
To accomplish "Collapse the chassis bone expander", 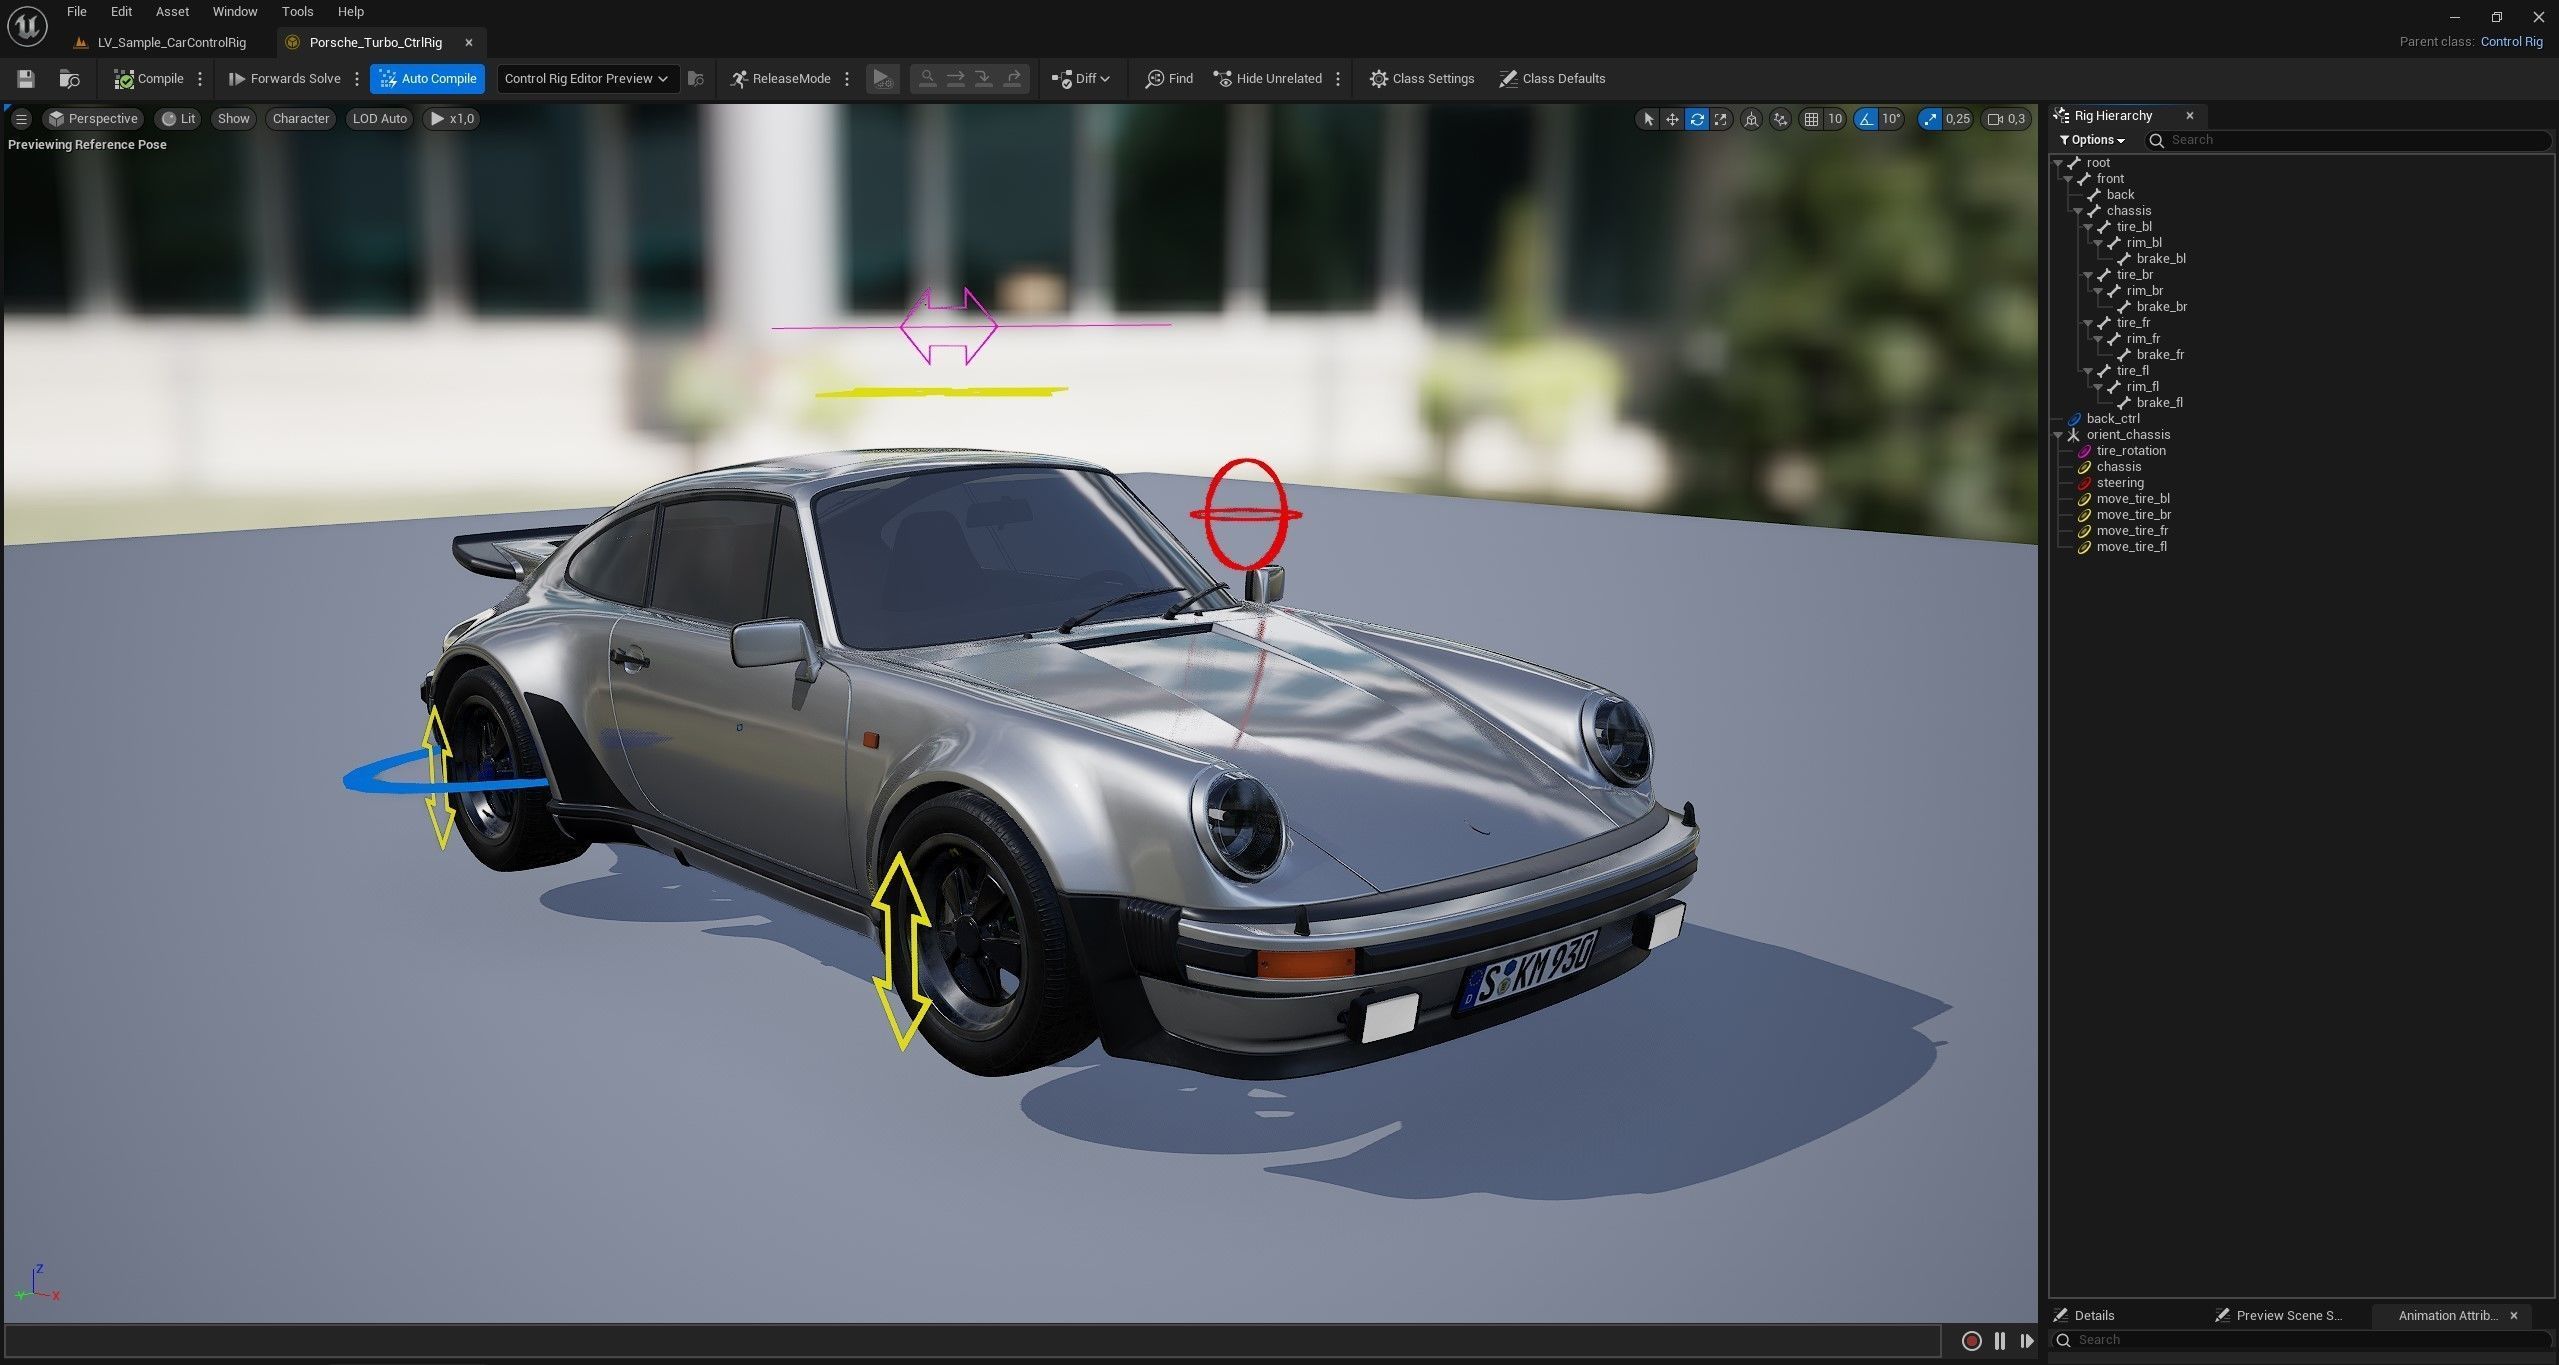I will [x=2079, y=211].
